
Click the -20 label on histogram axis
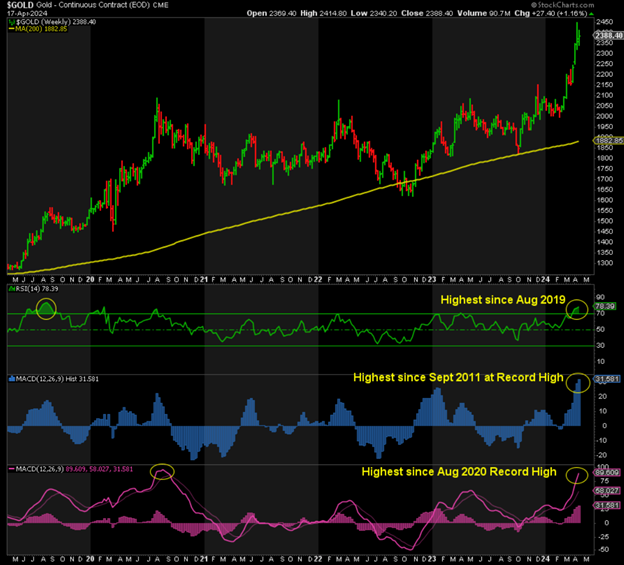[x=601, y=455]
